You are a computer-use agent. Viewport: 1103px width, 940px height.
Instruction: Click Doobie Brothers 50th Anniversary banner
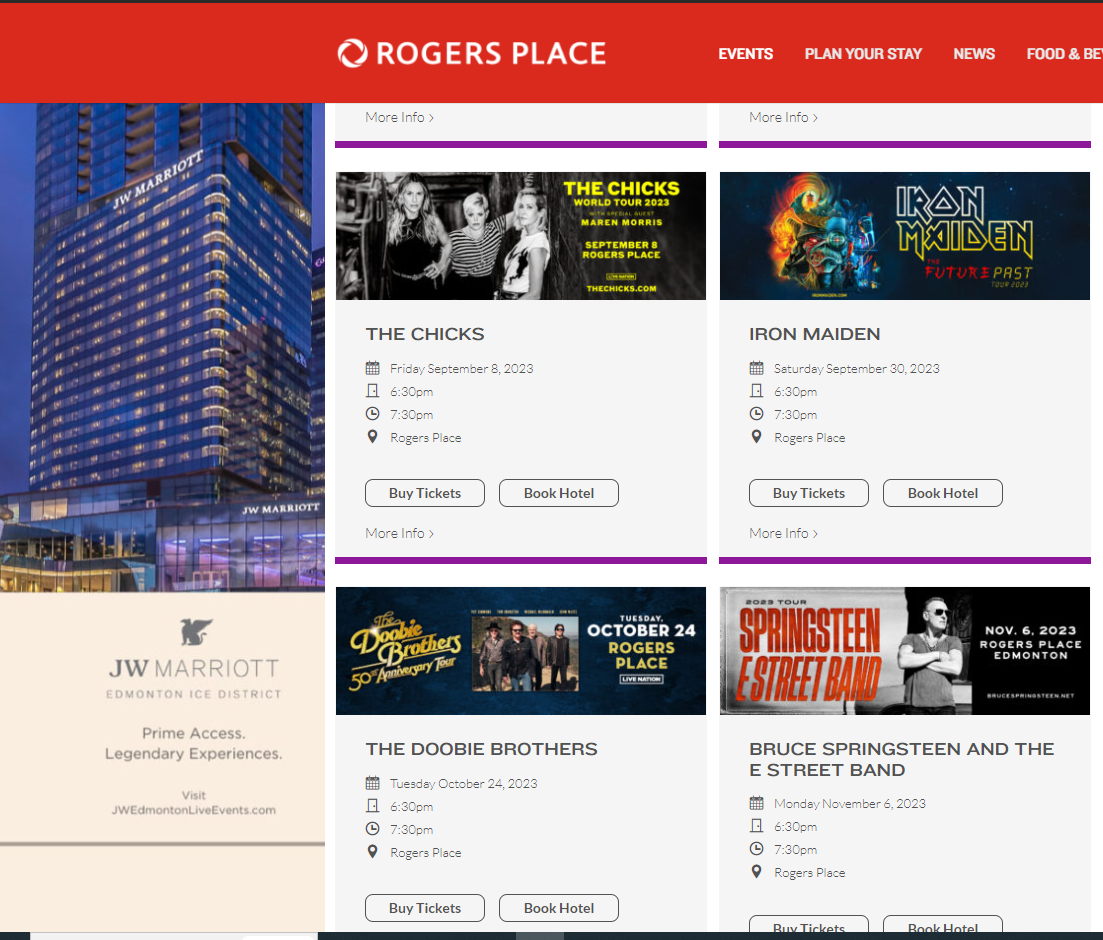(x=521, y=651)
